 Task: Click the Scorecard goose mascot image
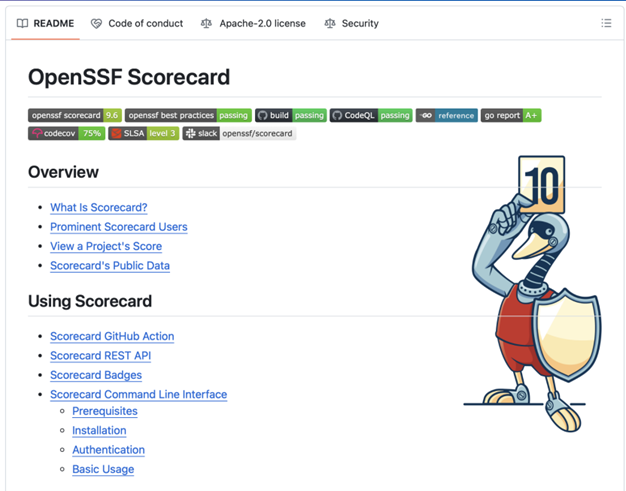pyautogui.click(x=533, y=294)
